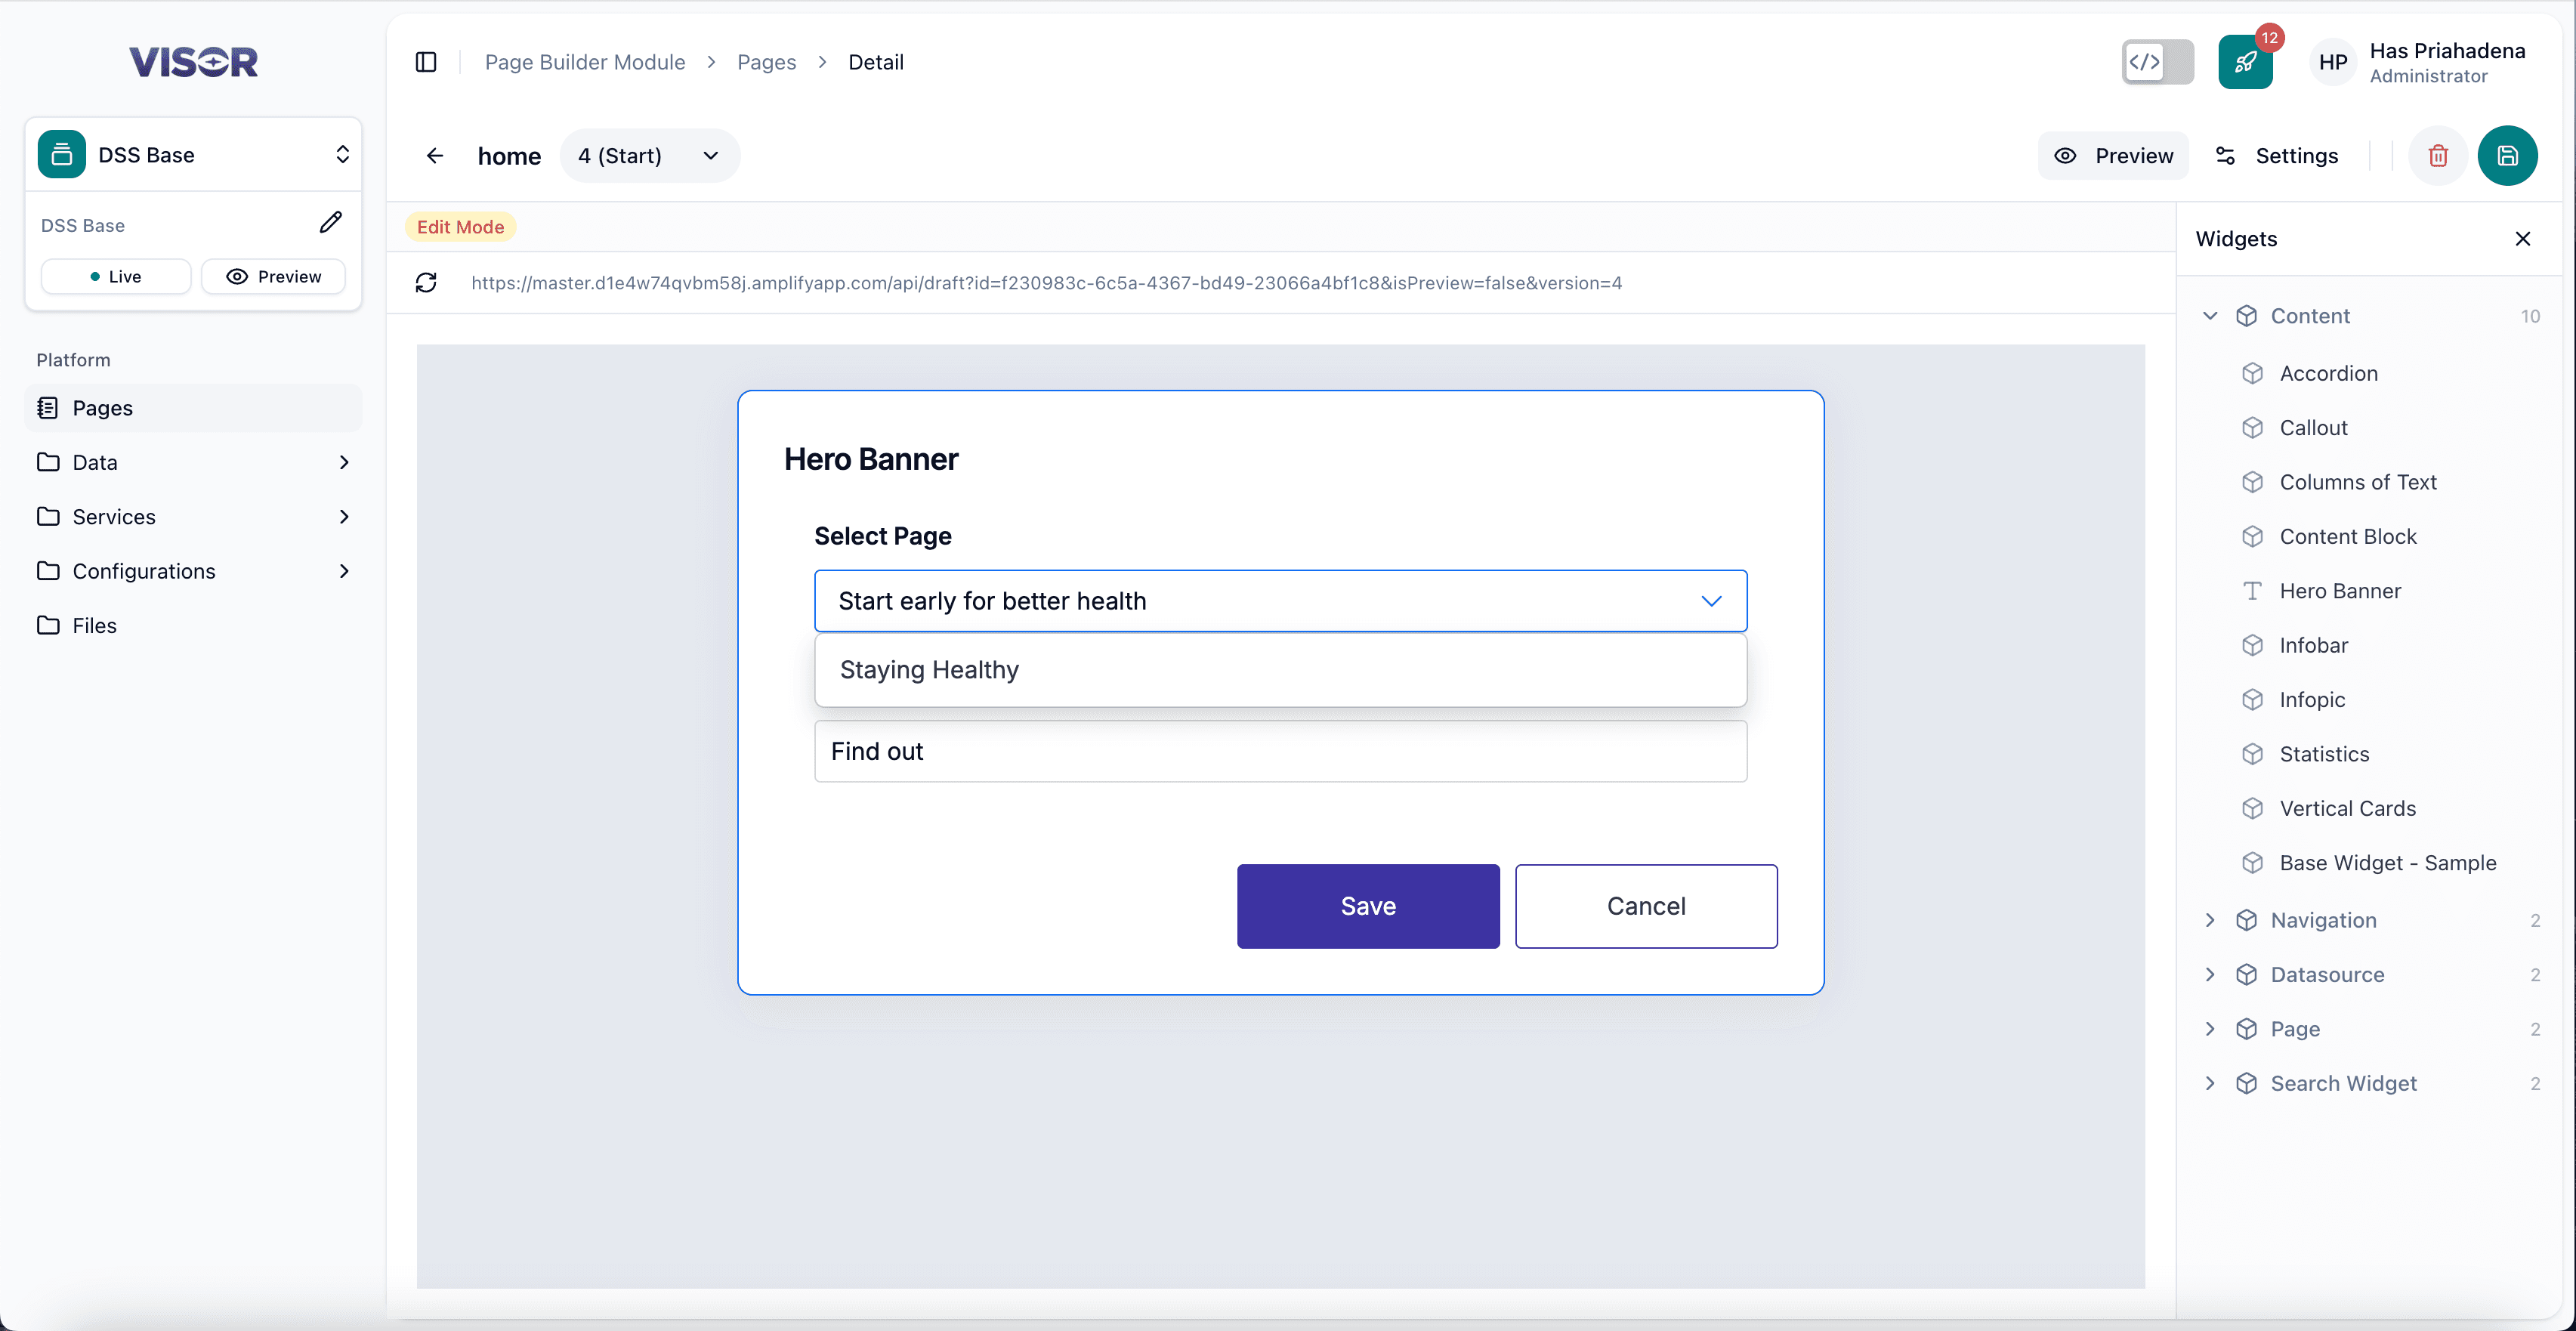Open the Pages section in the sidebar
This screenshot has width=2576, height=1331.
click(103, 407)
